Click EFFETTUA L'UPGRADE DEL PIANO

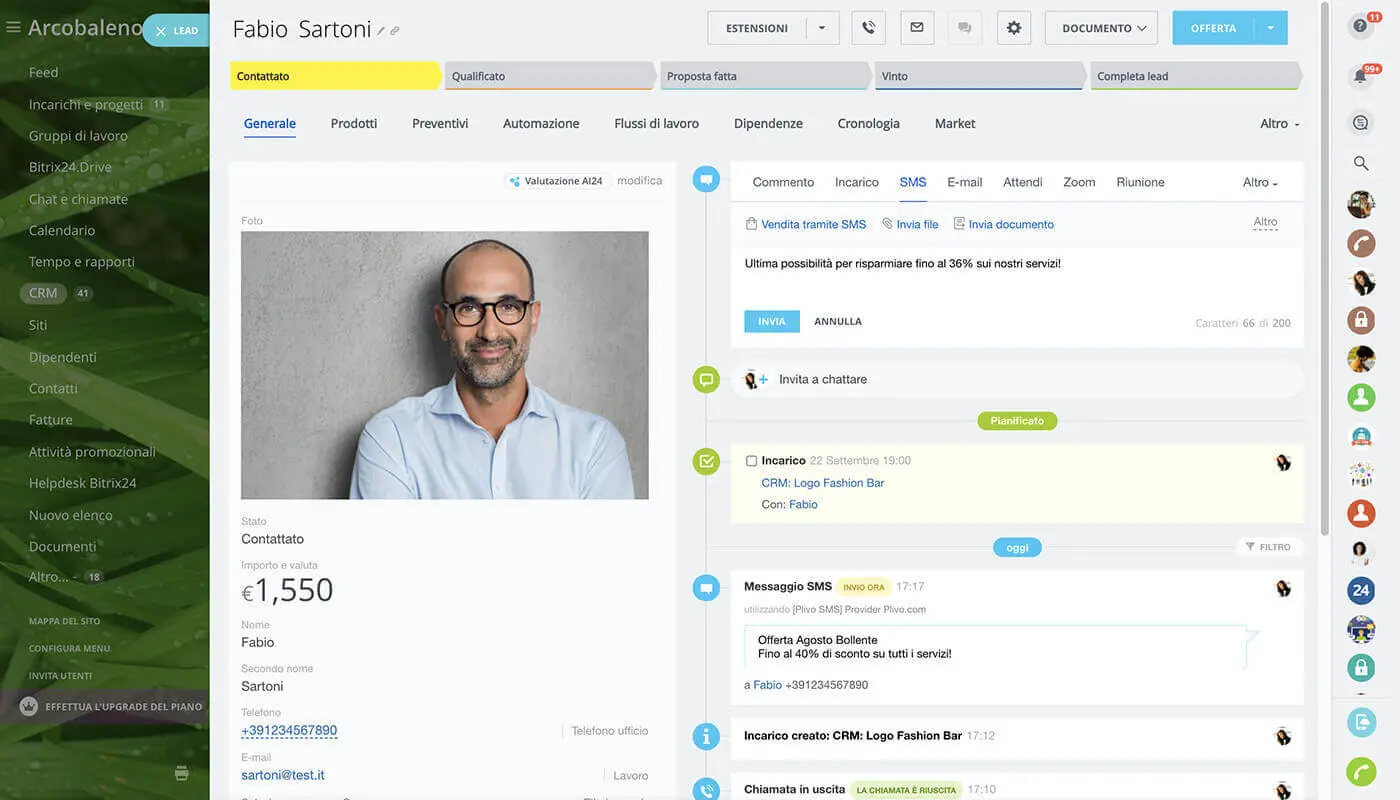tap(124, 707)
